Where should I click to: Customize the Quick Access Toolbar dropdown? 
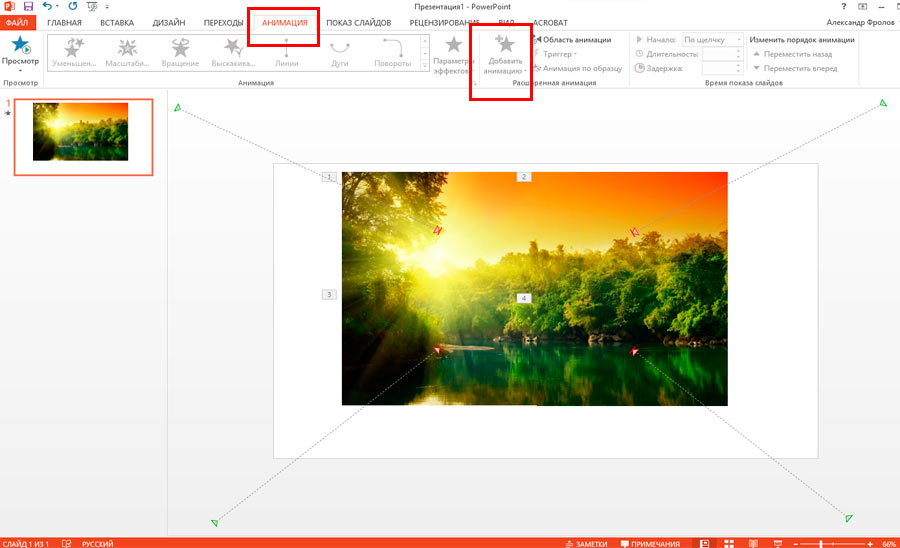point(107,7)
